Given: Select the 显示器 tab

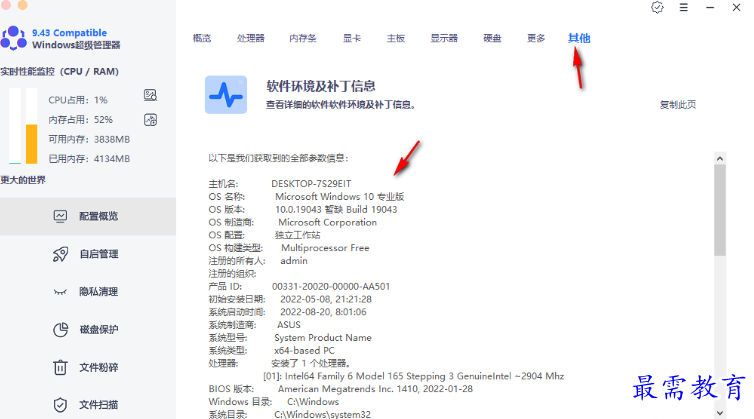Looking at the screenshot, I should (444, 38).
